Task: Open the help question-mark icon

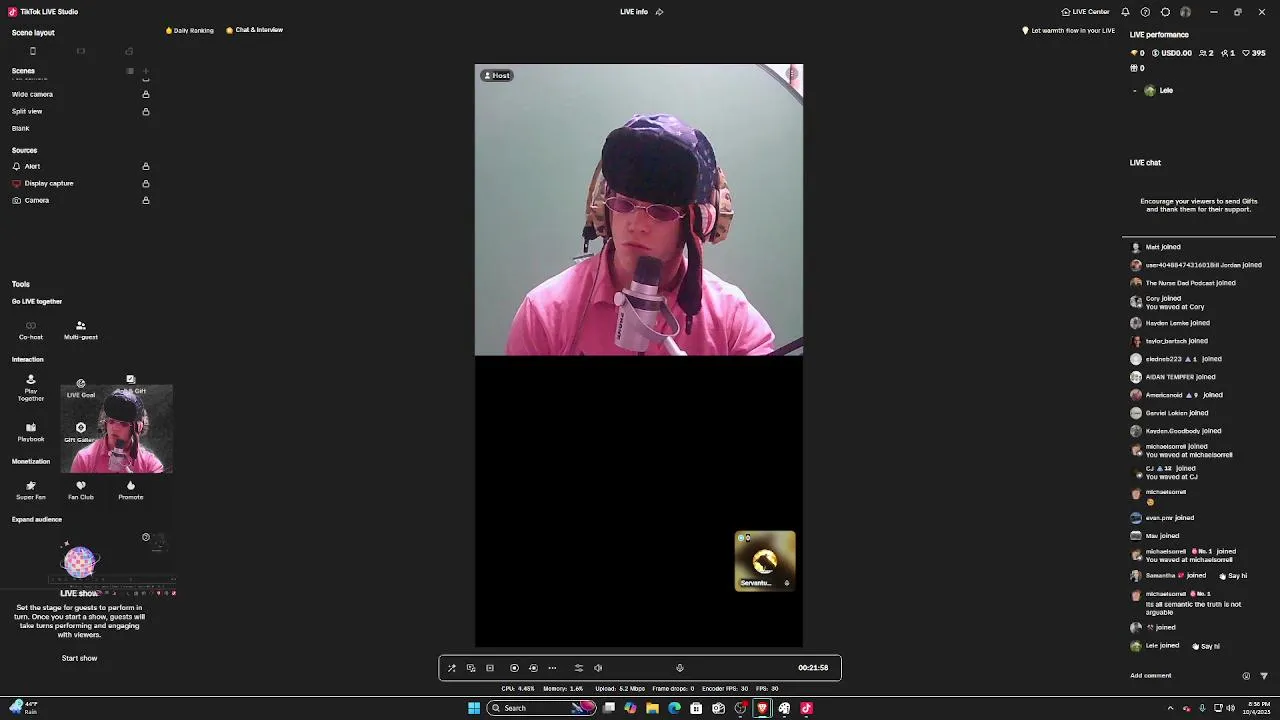Action: click(x=1145, y=12)
